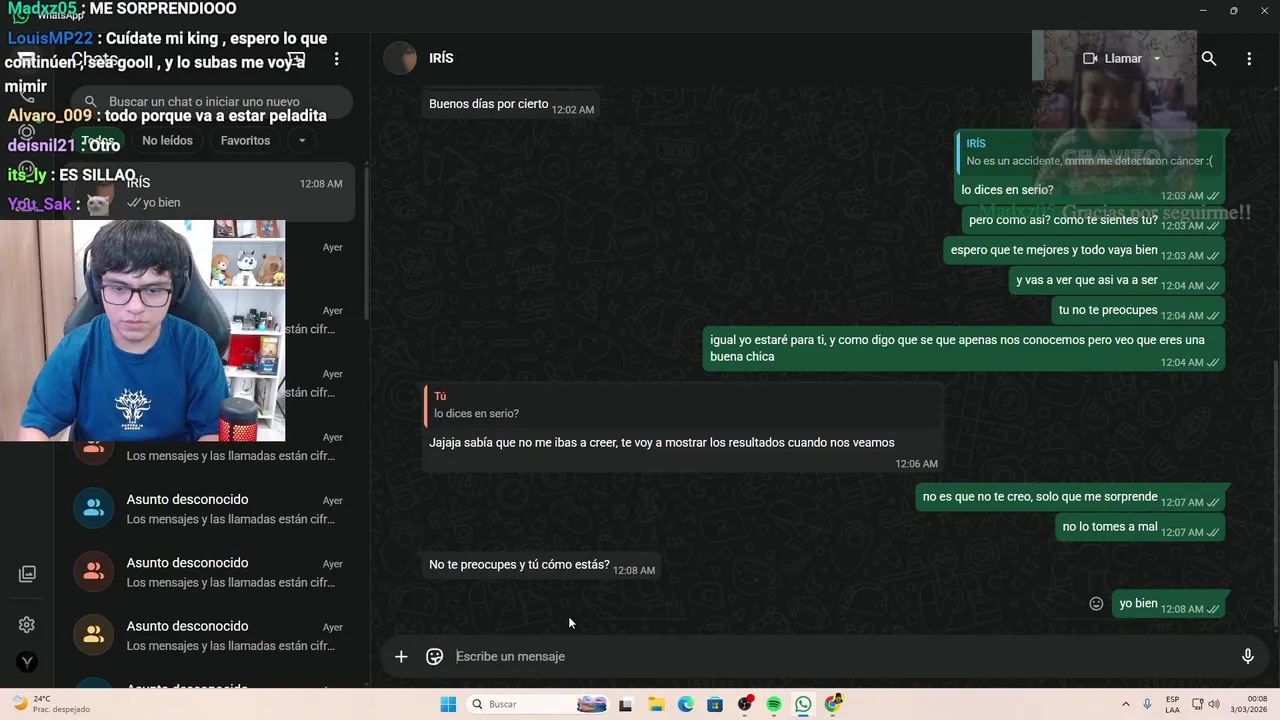Search within the IRÍS conversation
The image size is (1280, 720).
(1209, 59)
